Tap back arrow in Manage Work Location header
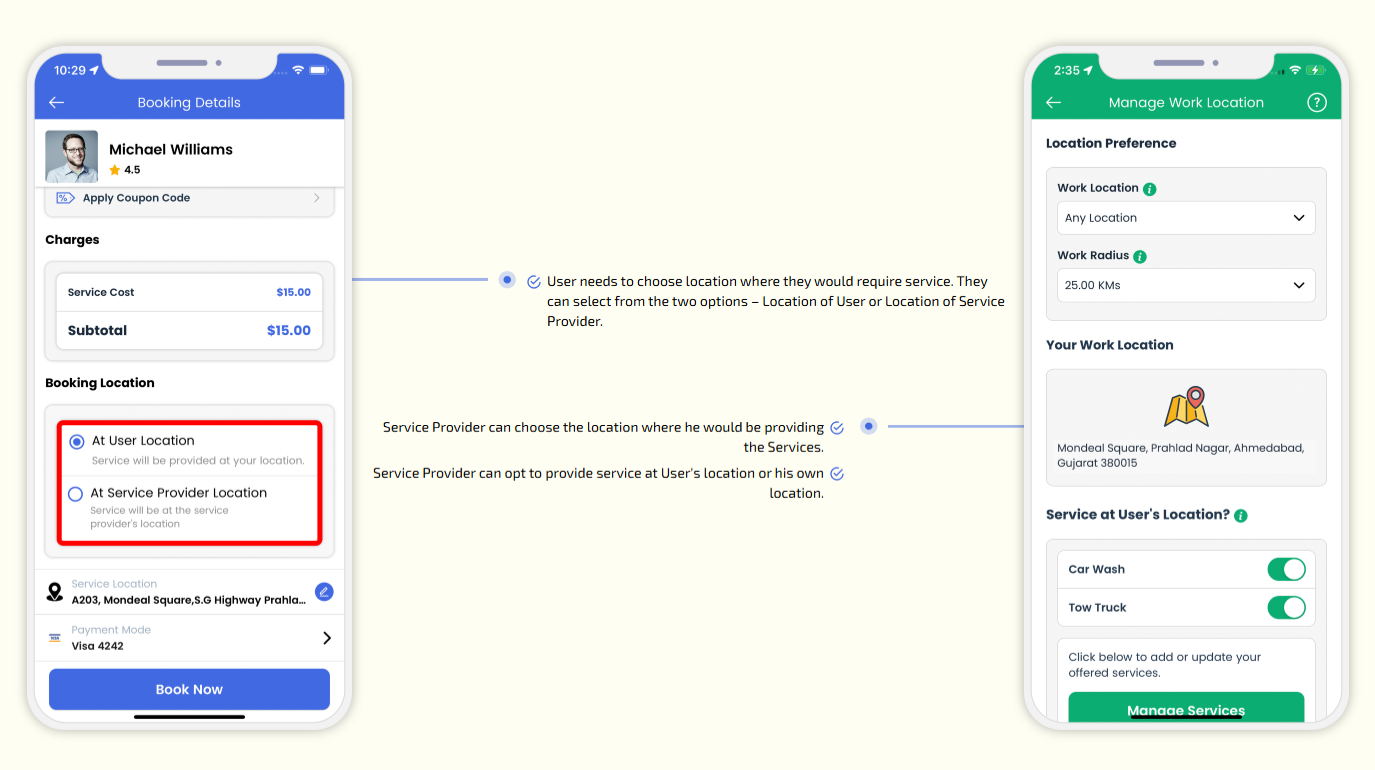Screen dimensions: 1375x770 pyautogui.click(x=1053, y=102)
